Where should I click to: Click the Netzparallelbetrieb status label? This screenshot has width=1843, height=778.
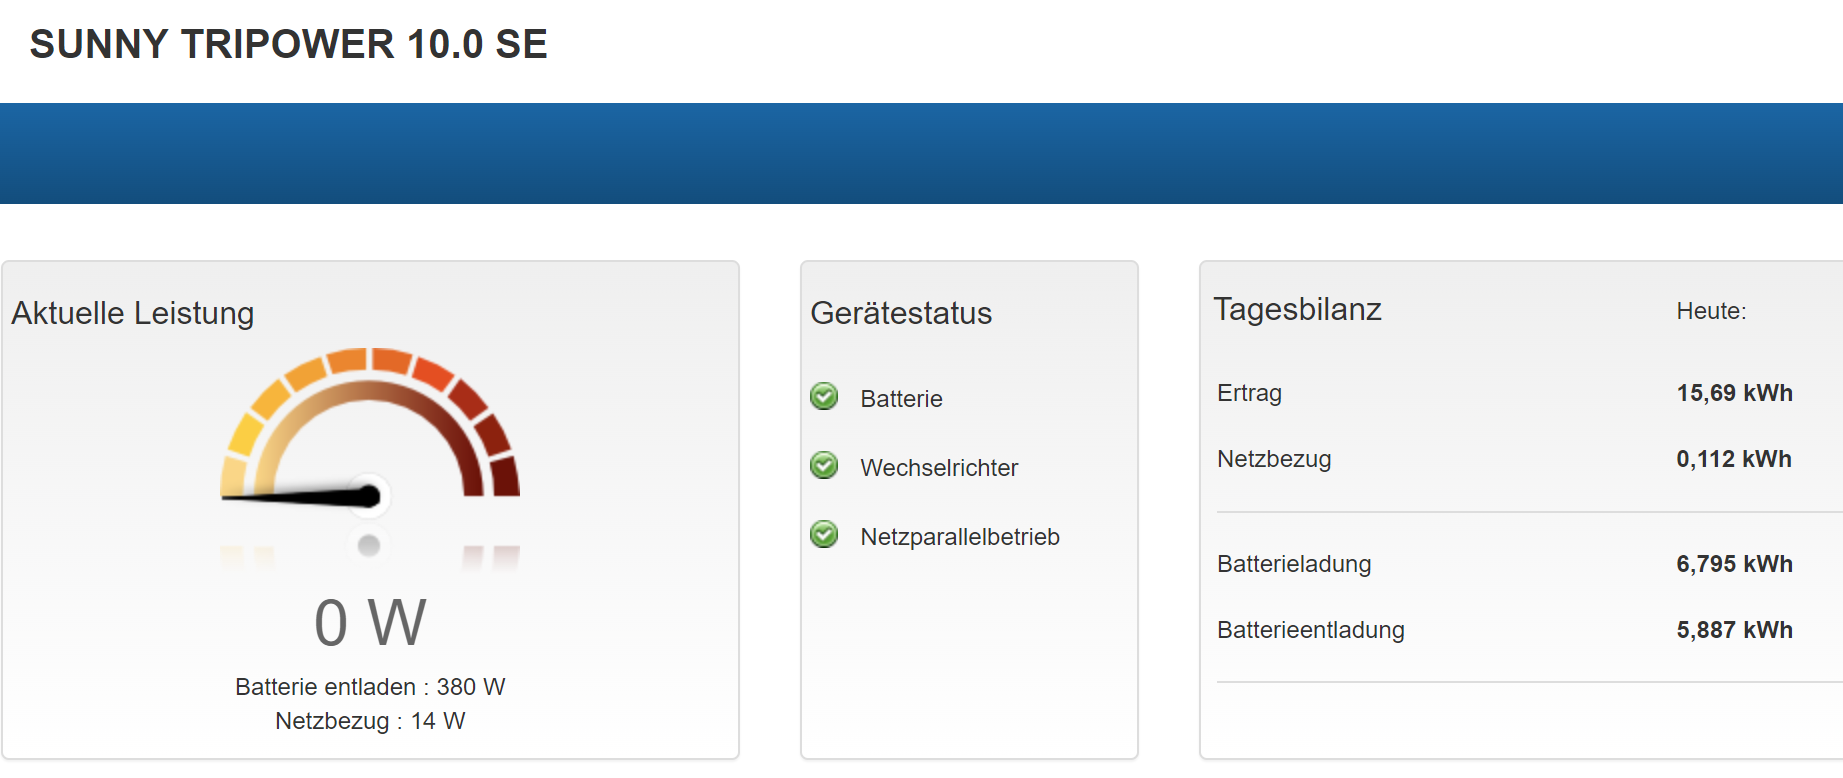960,537
